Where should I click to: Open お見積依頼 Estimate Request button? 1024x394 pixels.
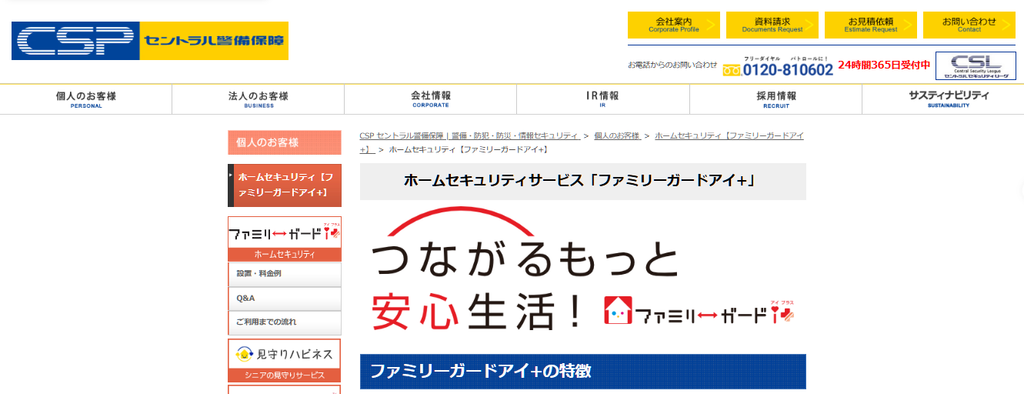coord(871,25)
